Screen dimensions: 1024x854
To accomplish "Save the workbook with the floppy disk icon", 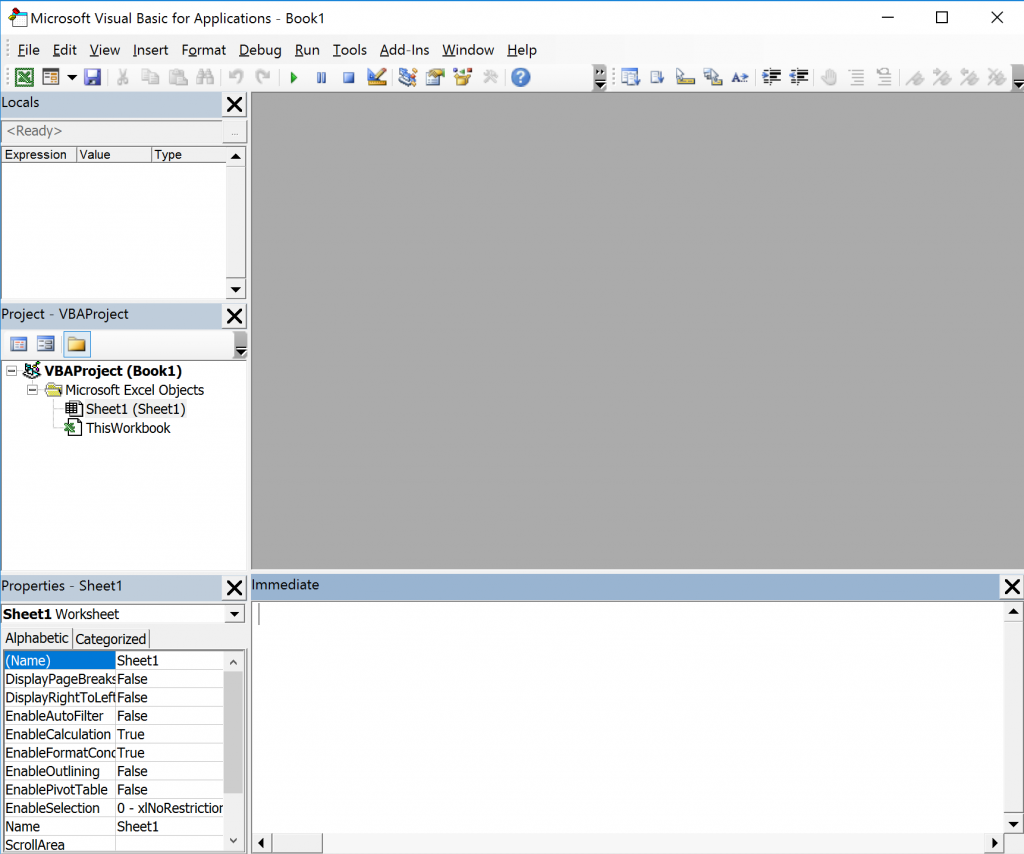I will coord(92,77).
